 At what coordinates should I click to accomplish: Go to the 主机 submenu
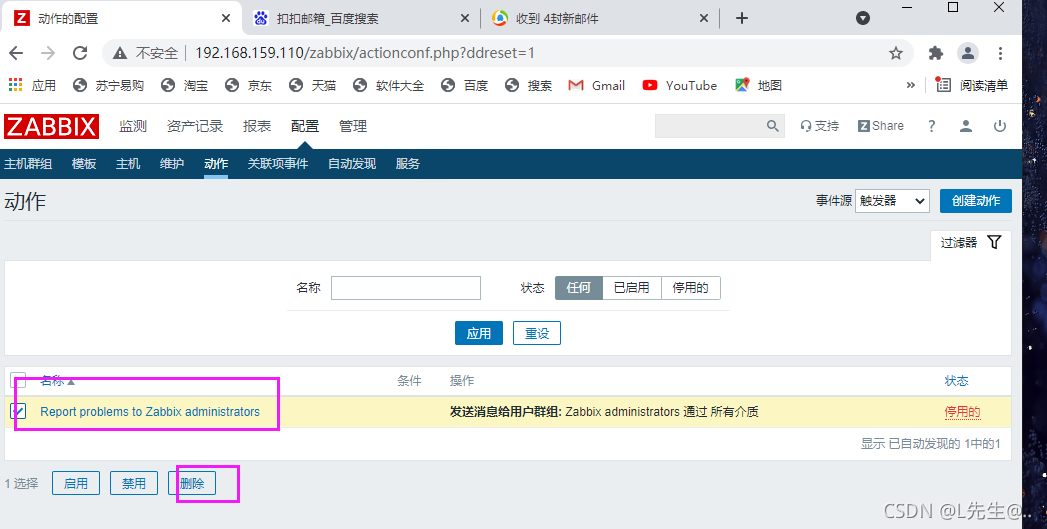(128, 164)
